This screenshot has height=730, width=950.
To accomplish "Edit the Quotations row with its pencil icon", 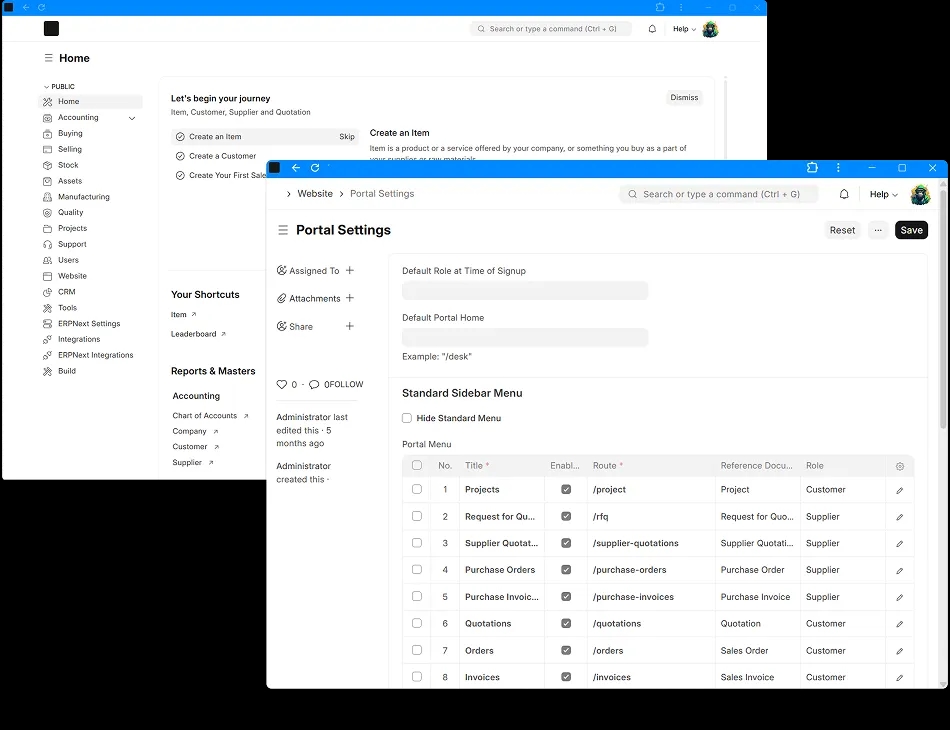I will 900,624.
